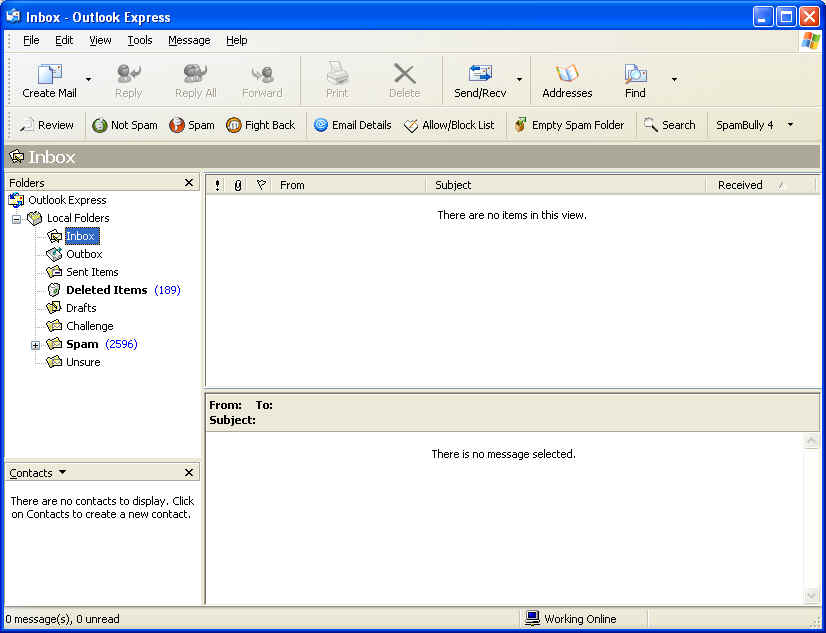Viewport: 826px width, 633px height.
Task: Open the Edit menu
Action: tap(64, 41)
